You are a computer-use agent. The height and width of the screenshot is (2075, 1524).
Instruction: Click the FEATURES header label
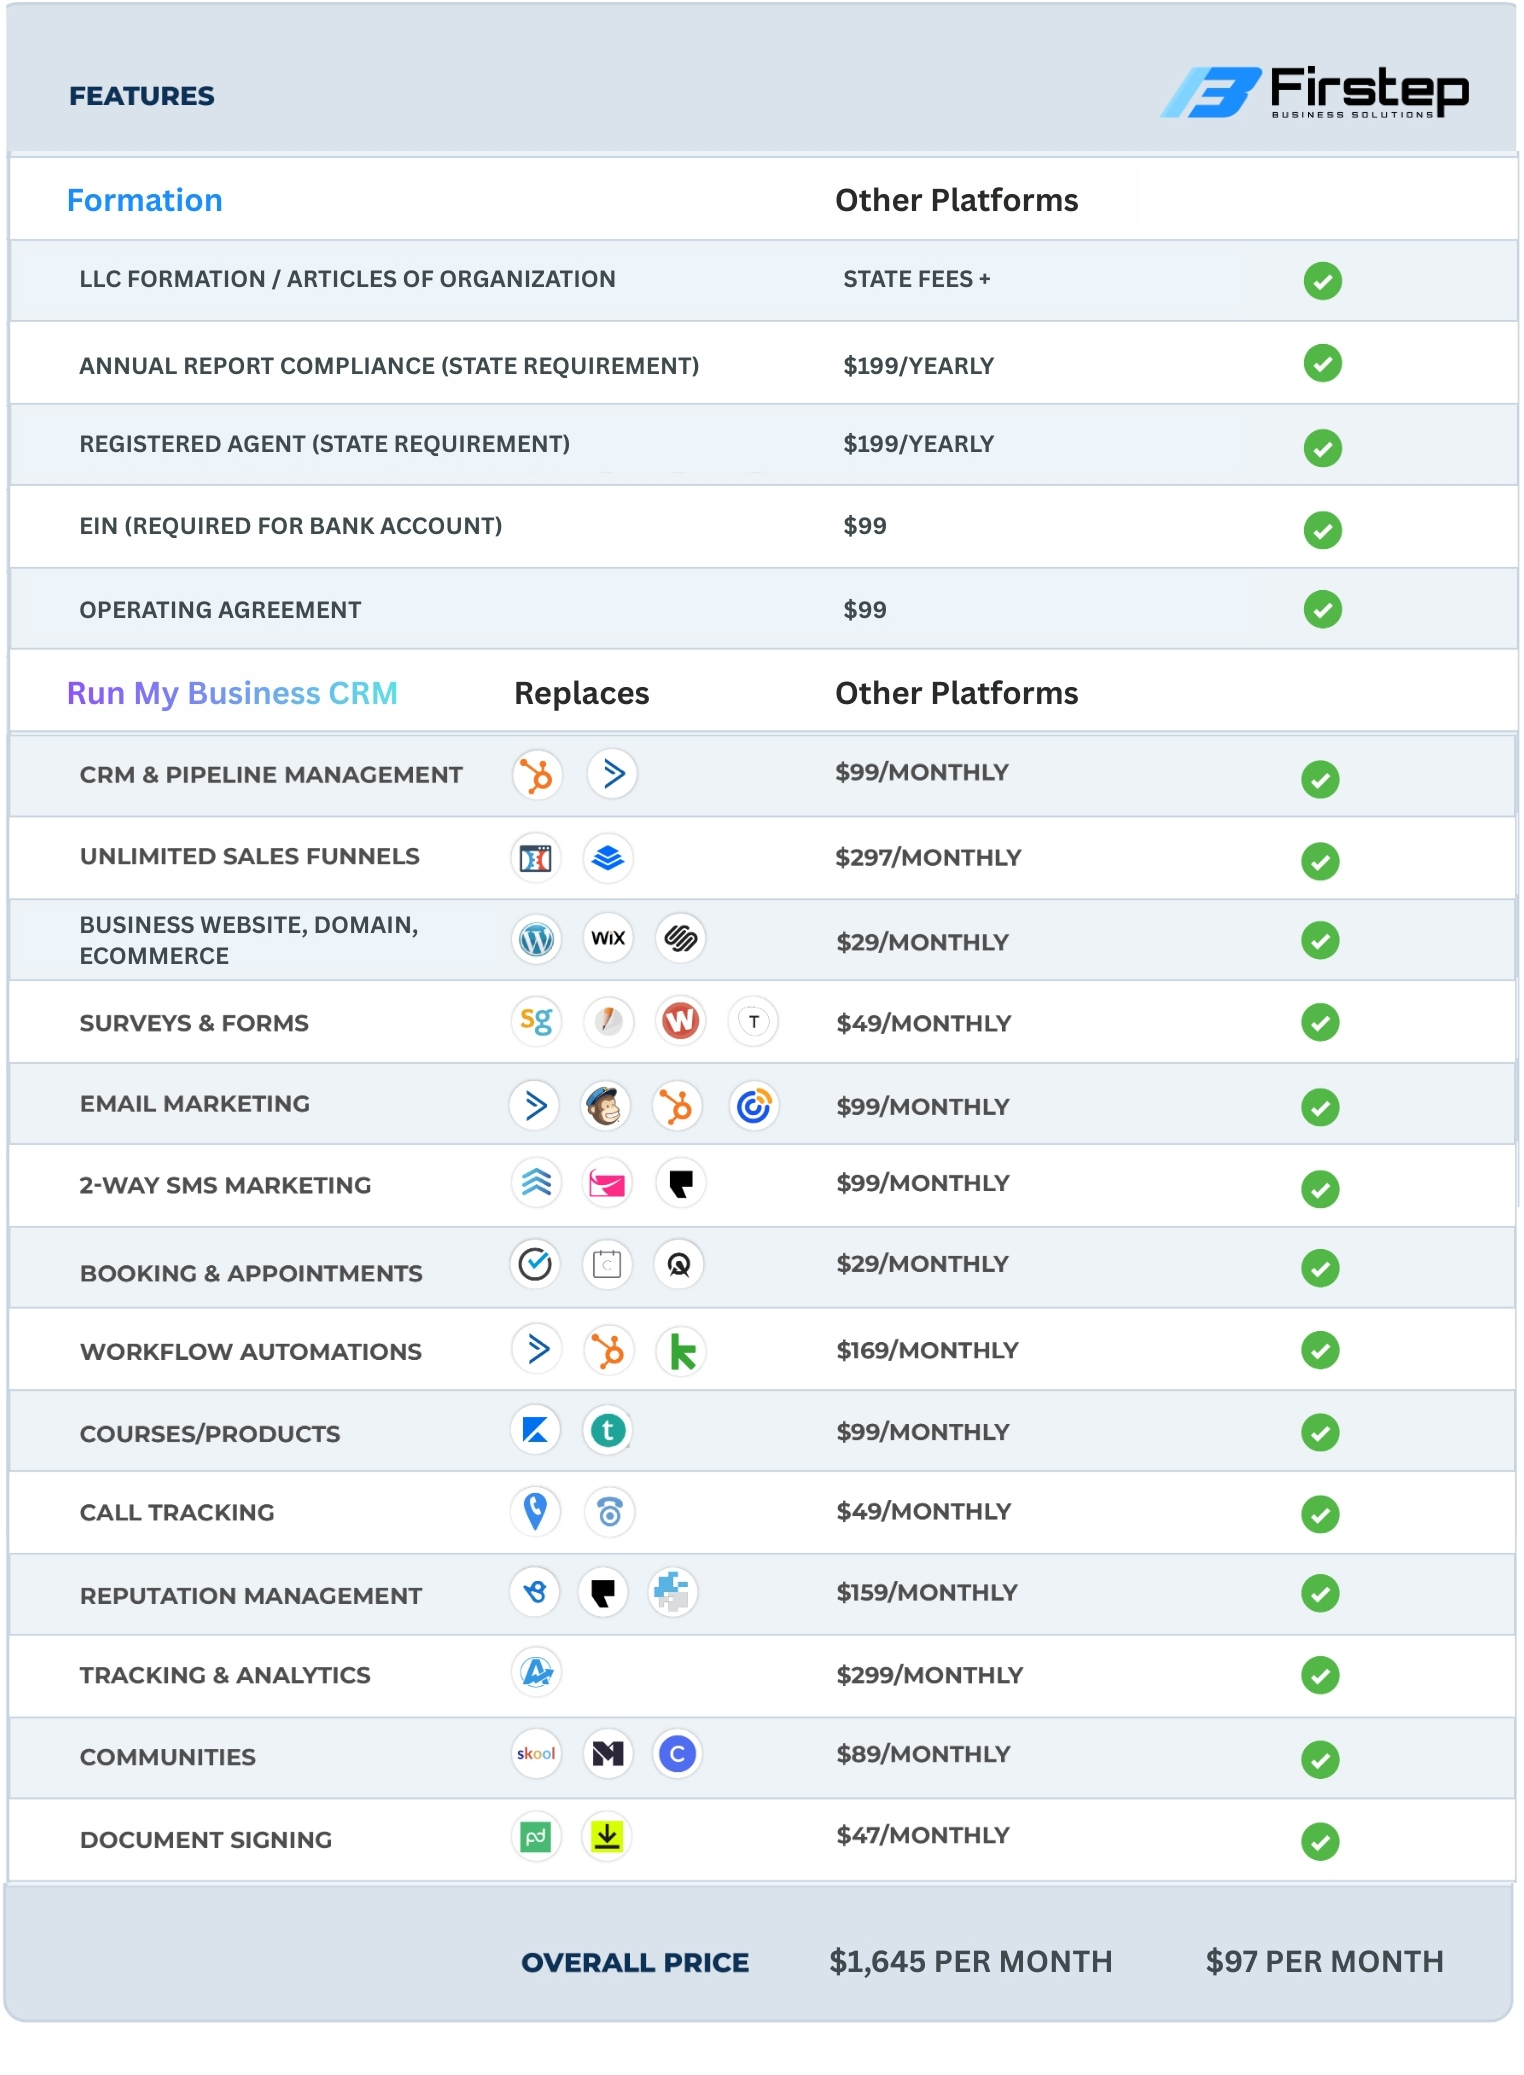coord(142,96)
